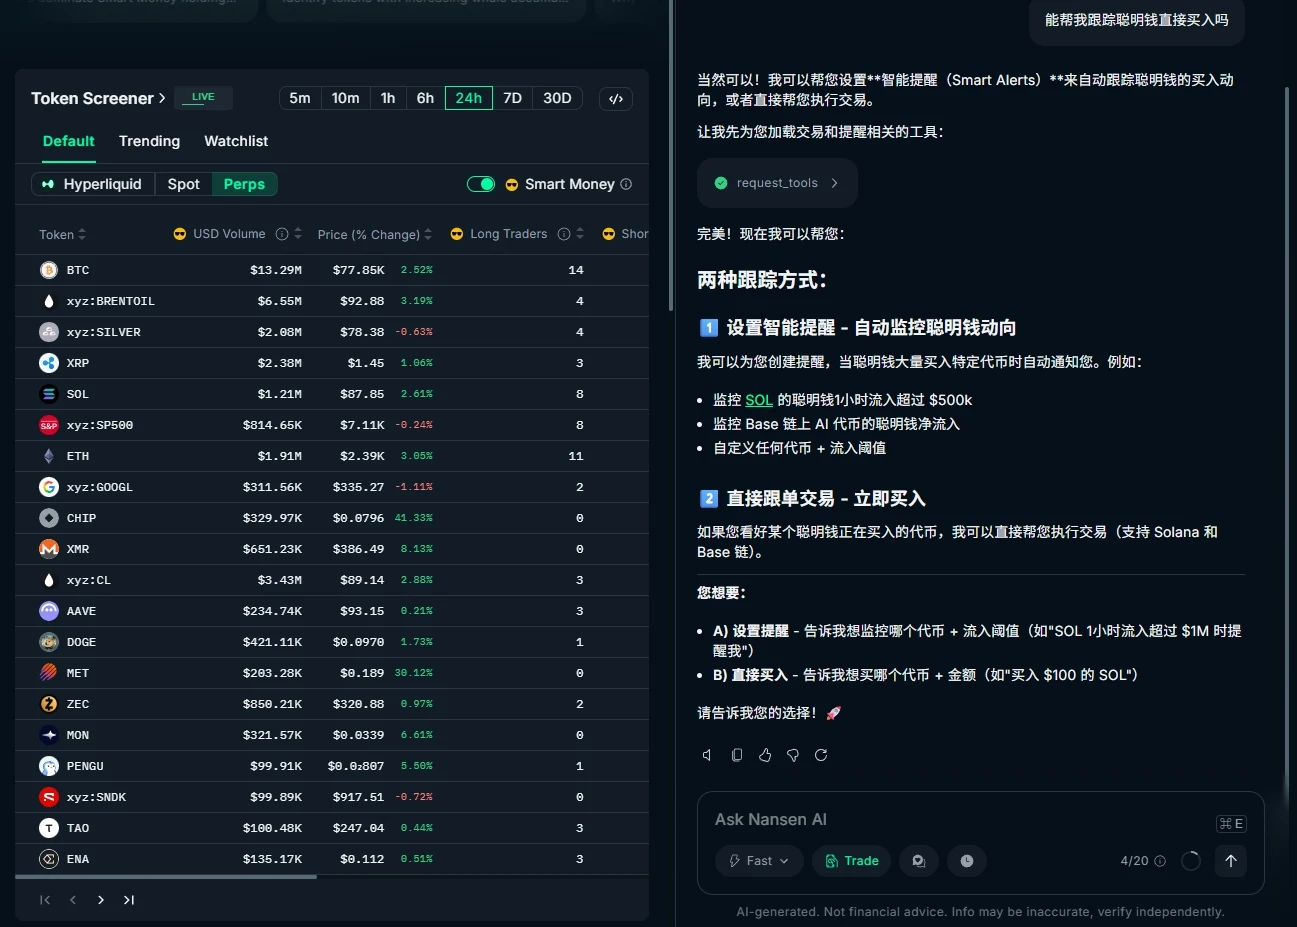Go to first page arrow
Viewport: 1297px width, 927px height.
pyautogui.click(x=45, y=900)
